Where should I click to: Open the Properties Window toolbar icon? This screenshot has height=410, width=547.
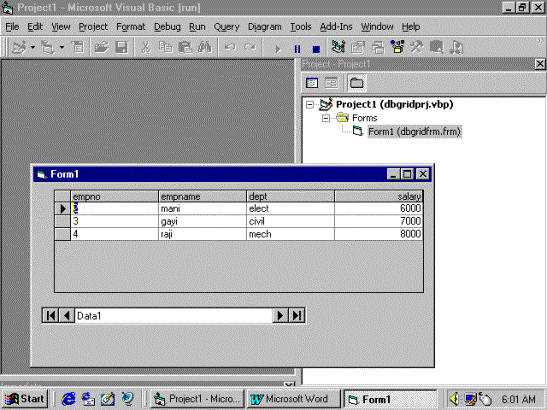click(358, 47)
